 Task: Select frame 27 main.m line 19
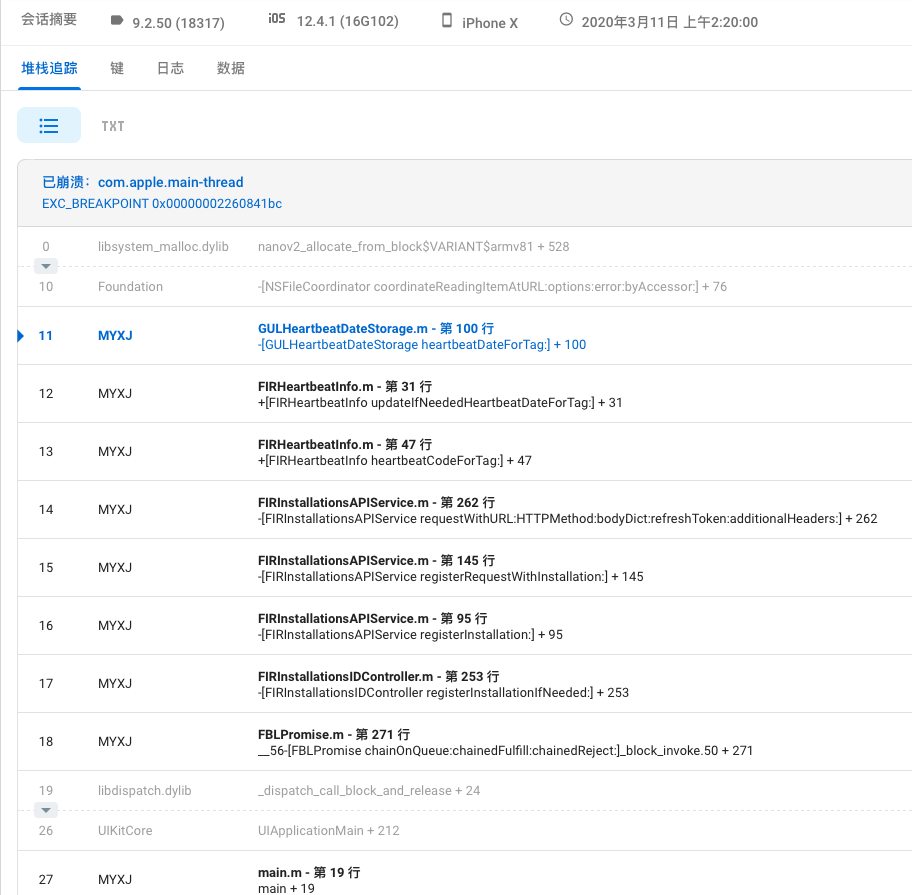tap(309, 872)
